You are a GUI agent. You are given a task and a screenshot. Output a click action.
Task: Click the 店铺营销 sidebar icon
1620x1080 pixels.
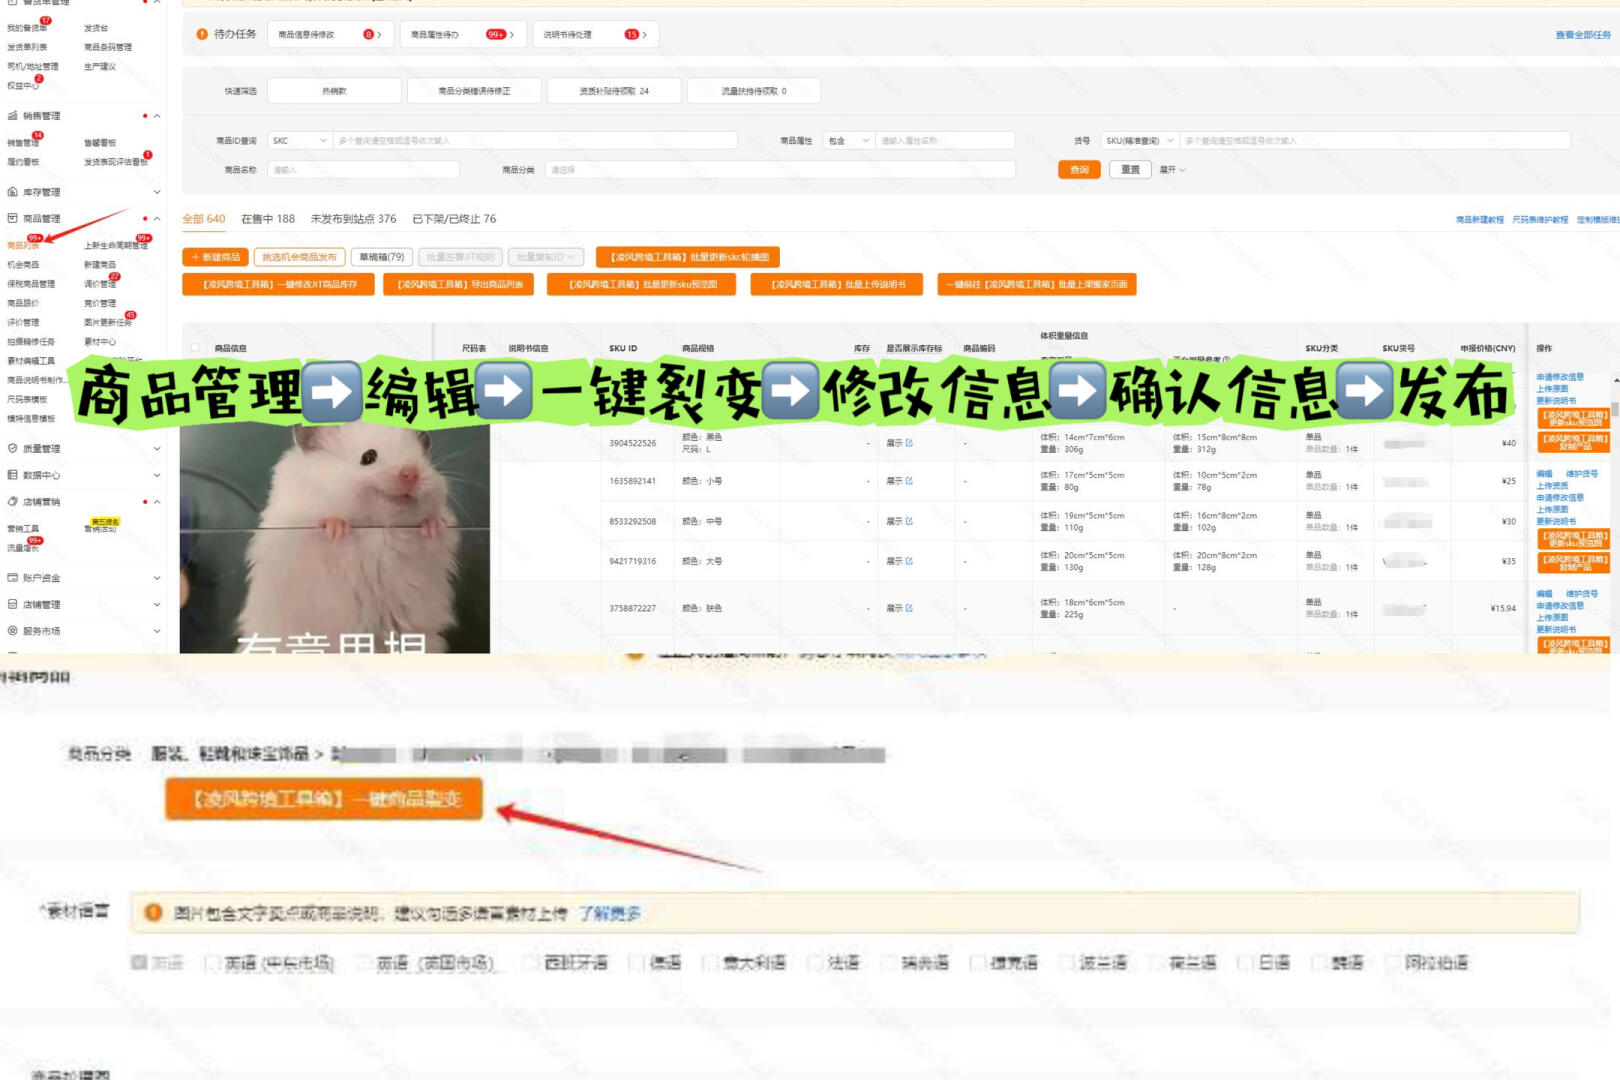coord(12,502)
